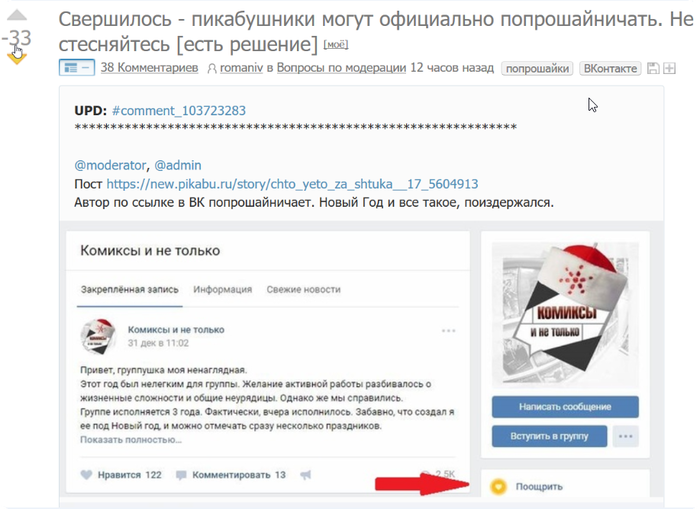The width and height of the screenshot is (700, 509).
Task: Downvote the post with the orange down arrow
Action: click(x=17, y=58)
